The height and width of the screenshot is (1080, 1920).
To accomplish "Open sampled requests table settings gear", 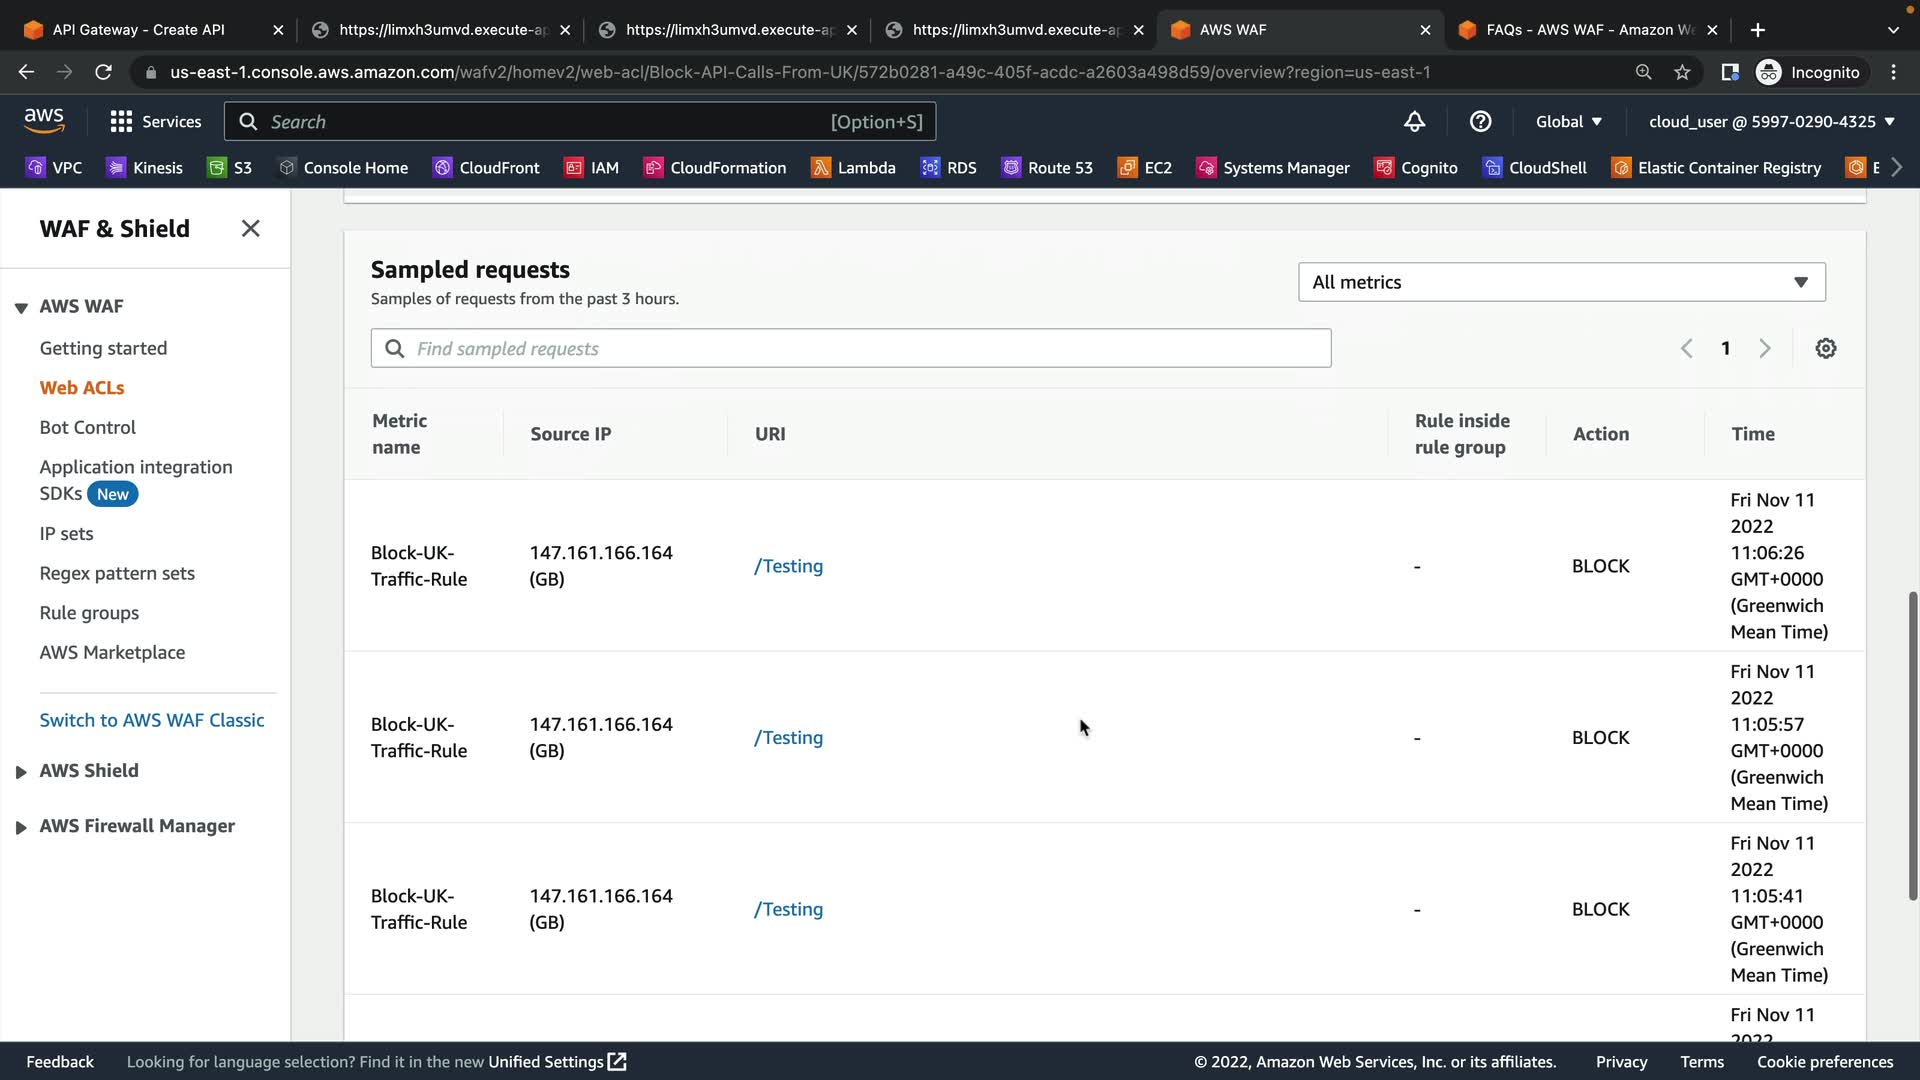I will point(1825,348).
